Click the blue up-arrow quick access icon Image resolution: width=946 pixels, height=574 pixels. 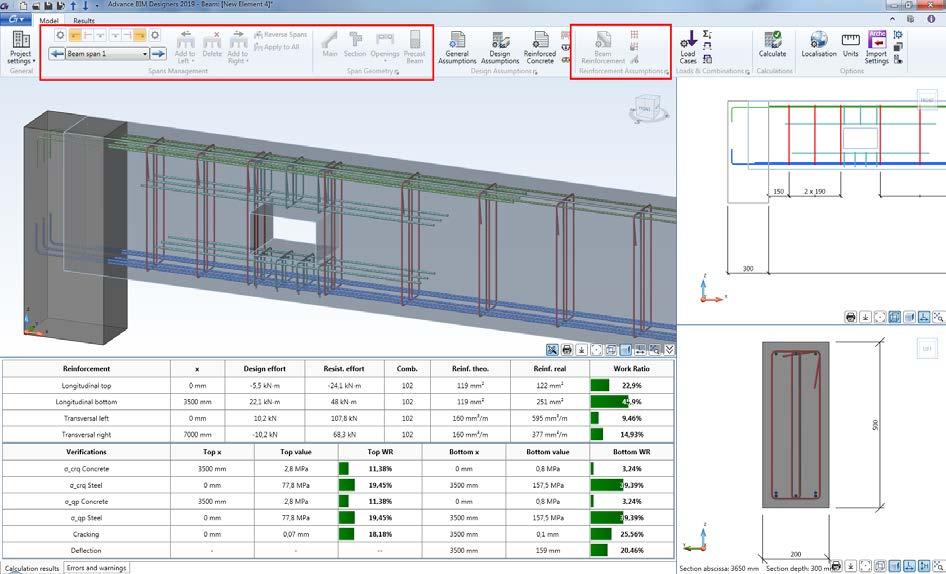74,5
